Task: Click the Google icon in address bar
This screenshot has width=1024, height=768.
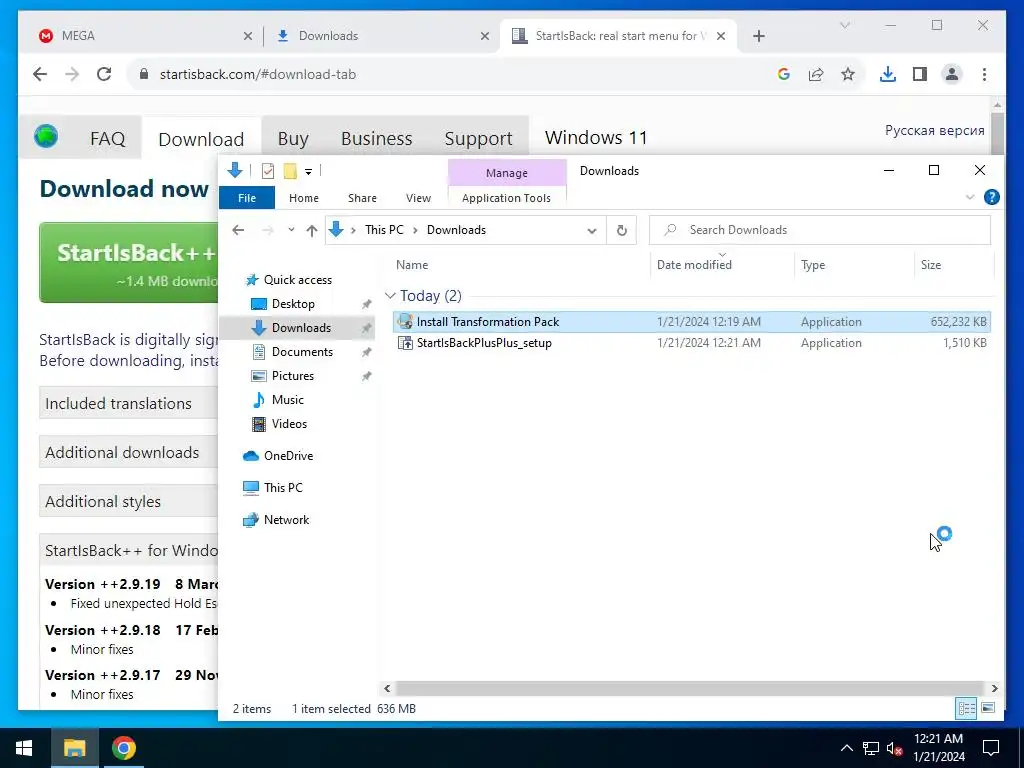Action: (x=784, y=74)
